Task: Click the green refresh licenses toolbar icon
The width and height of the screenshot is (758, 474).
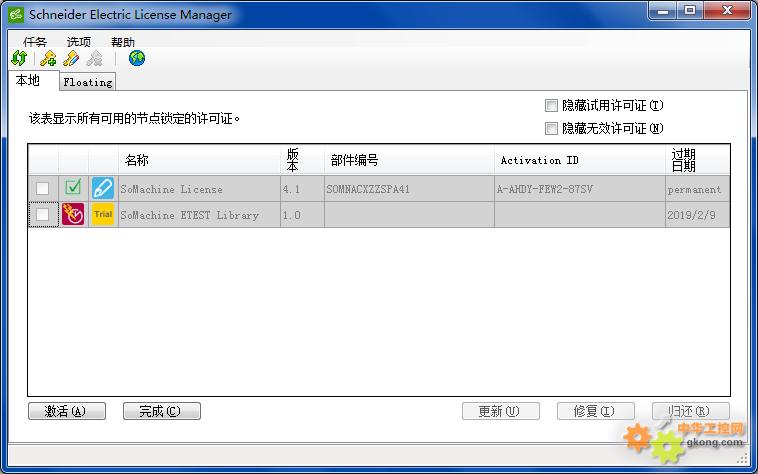Action: [19, 59]
